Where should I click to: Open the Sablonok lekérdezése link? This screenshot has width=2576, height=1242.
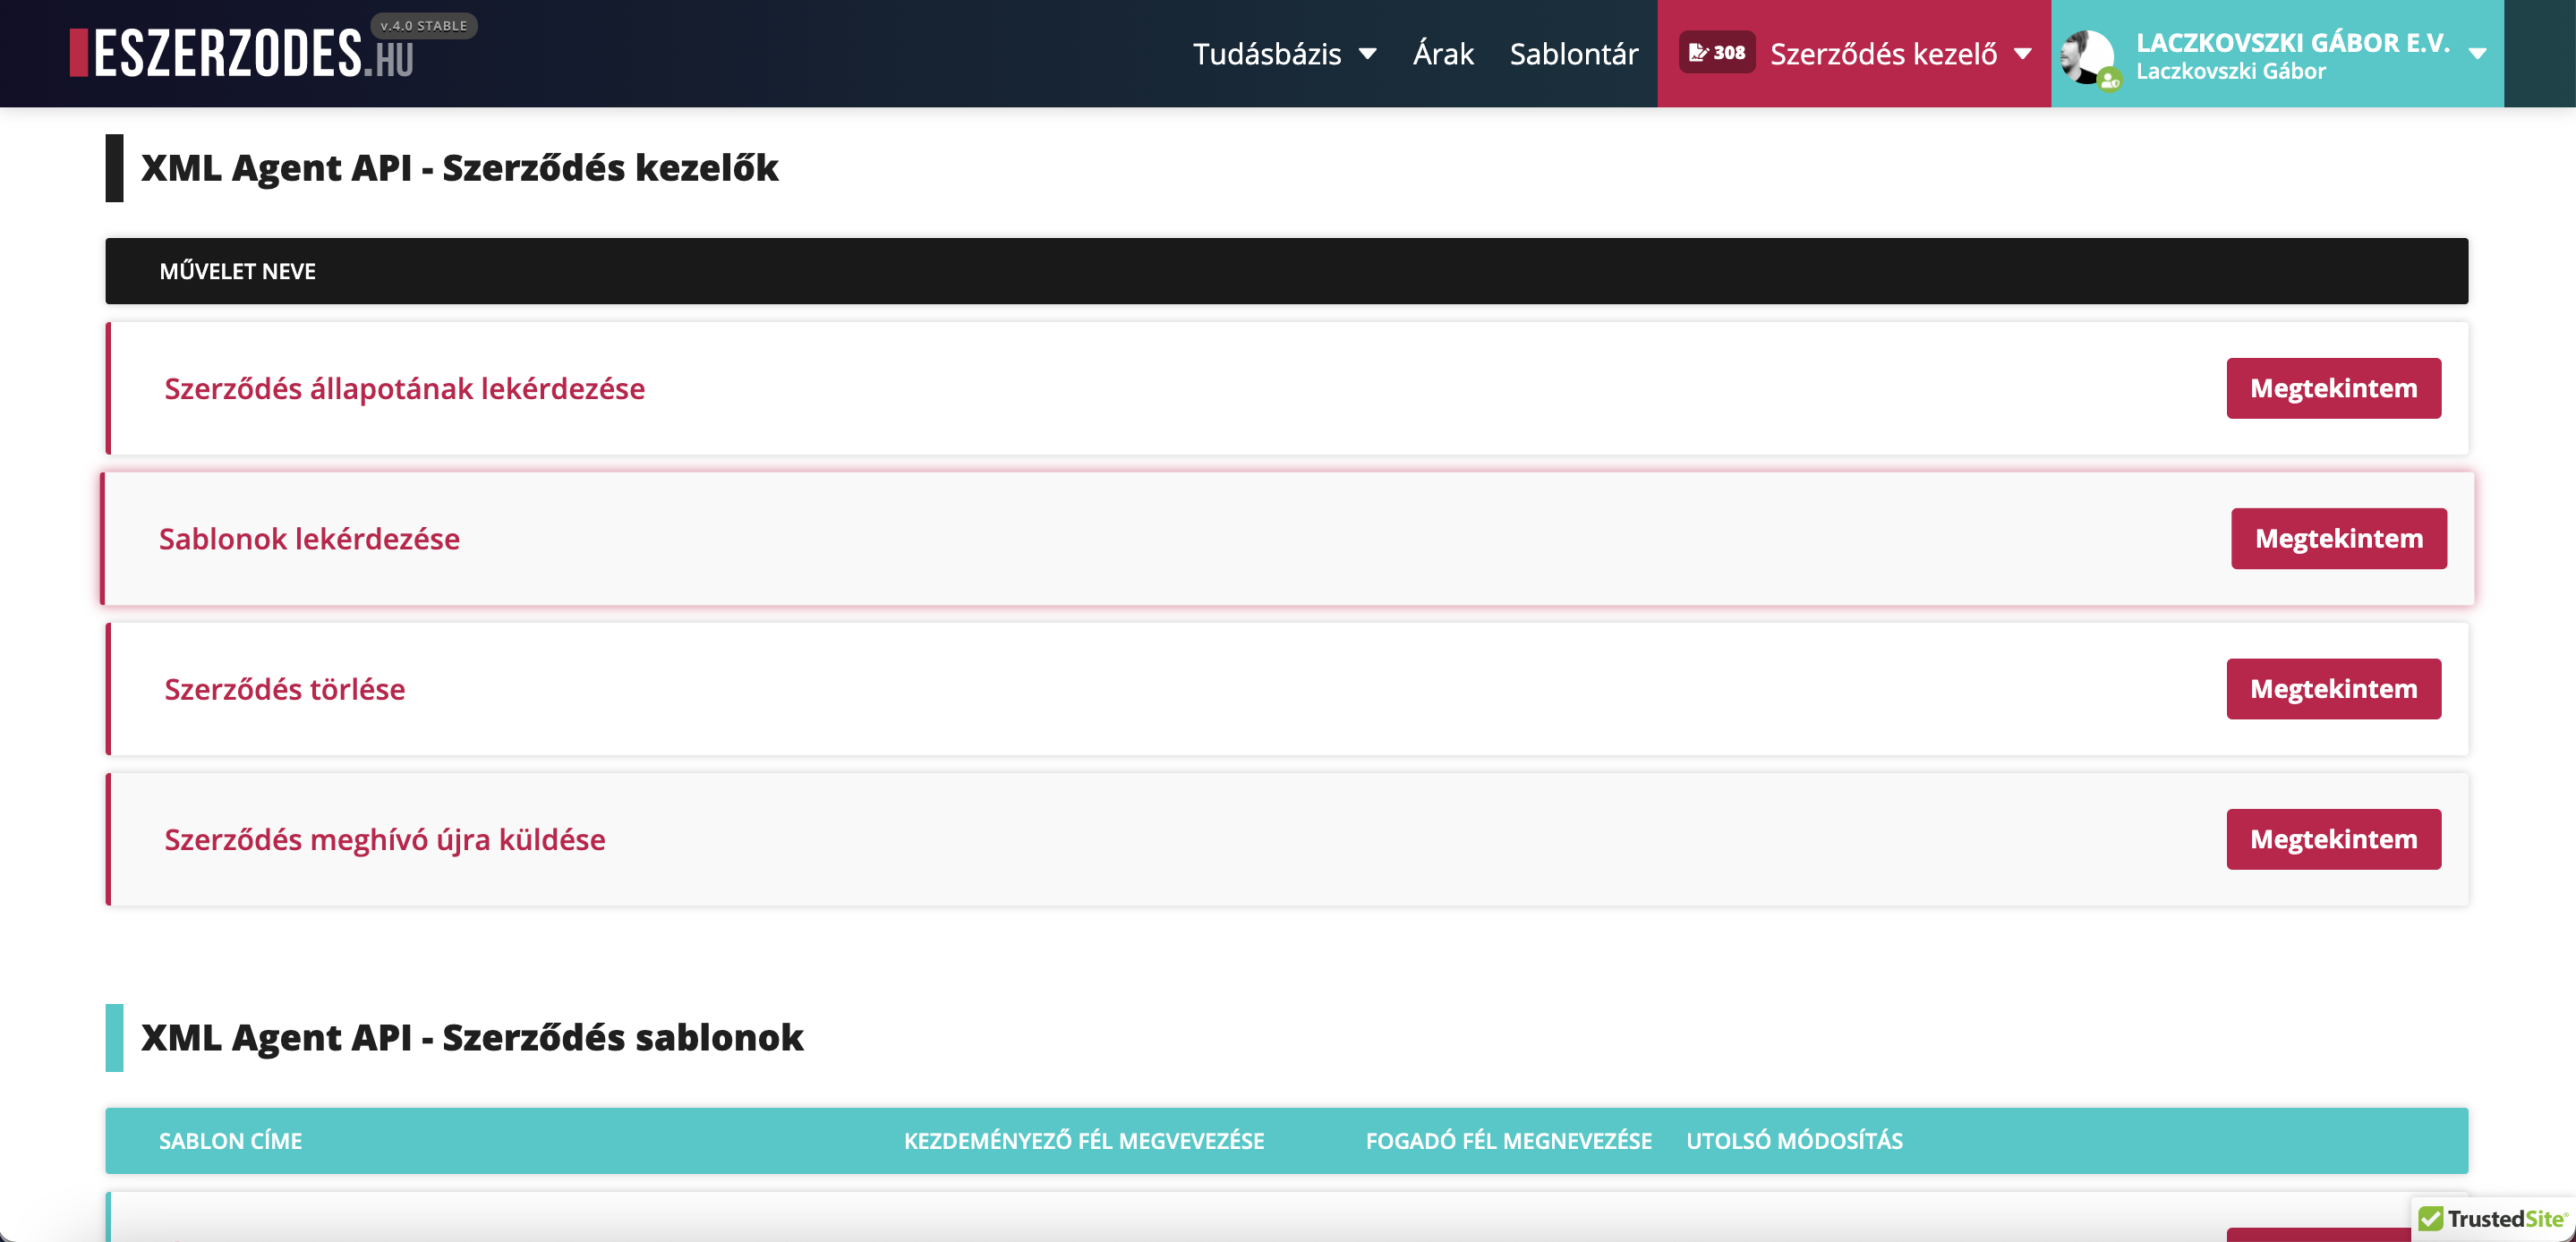[309, 539]
